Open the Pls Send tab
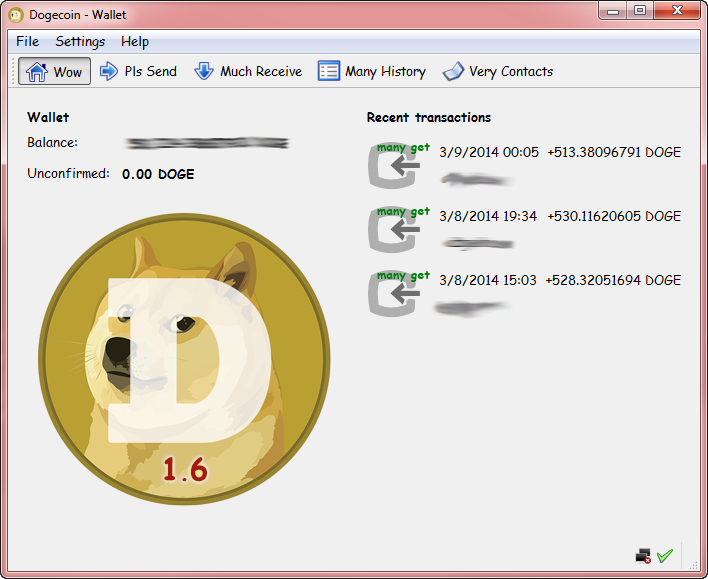Viewport: 708px width, 579px height. click(x=138, y=71)
